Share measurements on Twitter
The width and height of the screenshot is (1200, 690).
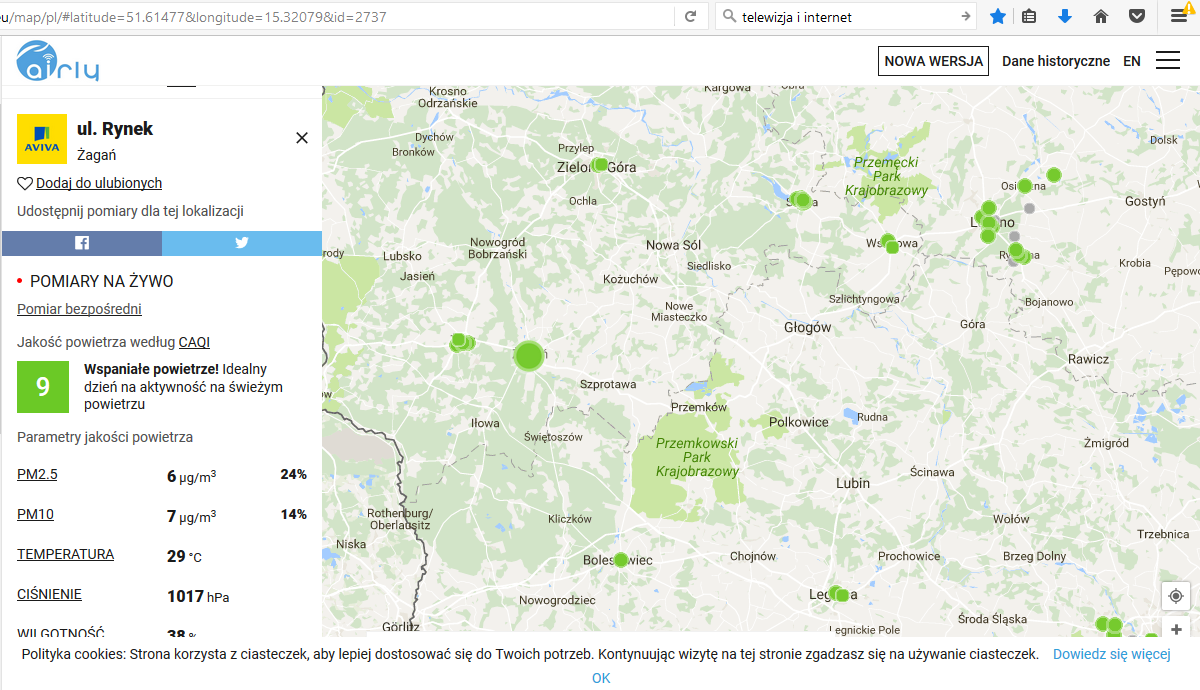[x=242, y=243]
